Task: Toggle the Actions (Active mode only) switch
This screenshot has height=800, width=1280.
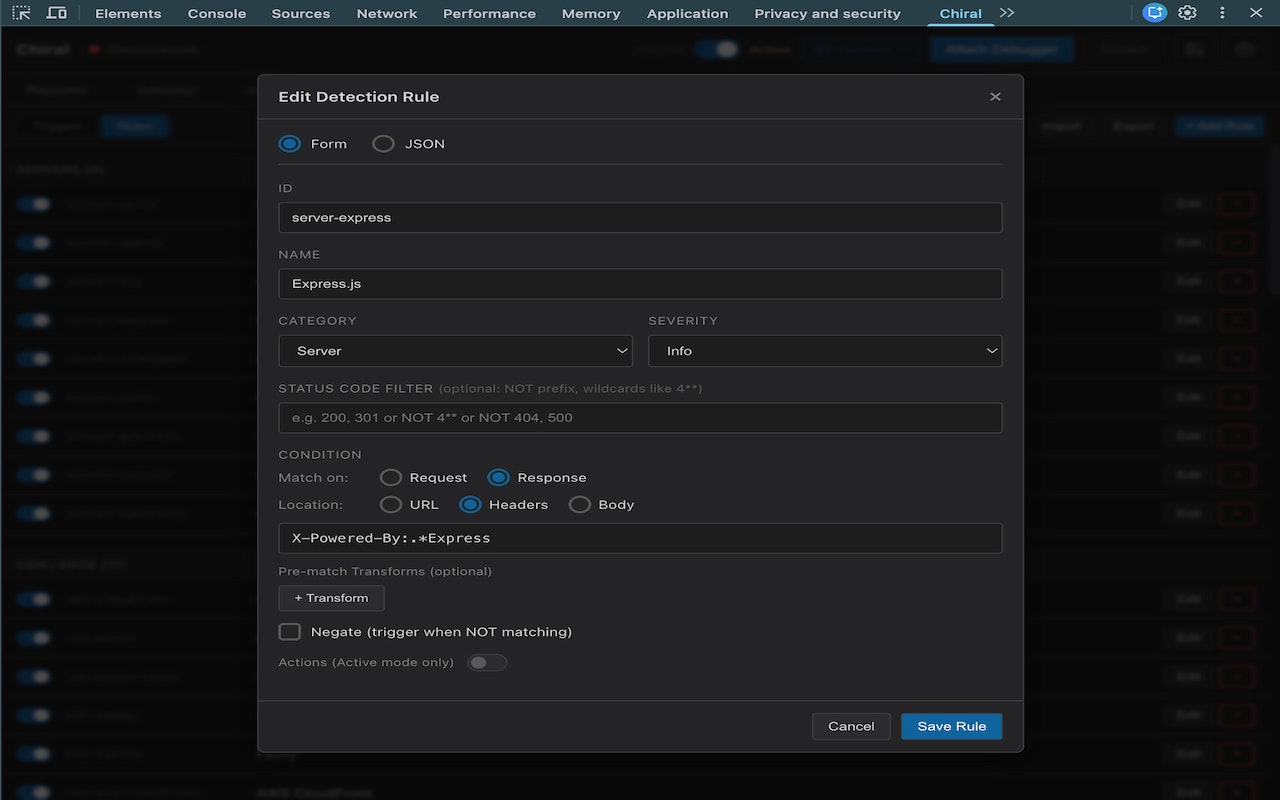Action: pos(487,663)
